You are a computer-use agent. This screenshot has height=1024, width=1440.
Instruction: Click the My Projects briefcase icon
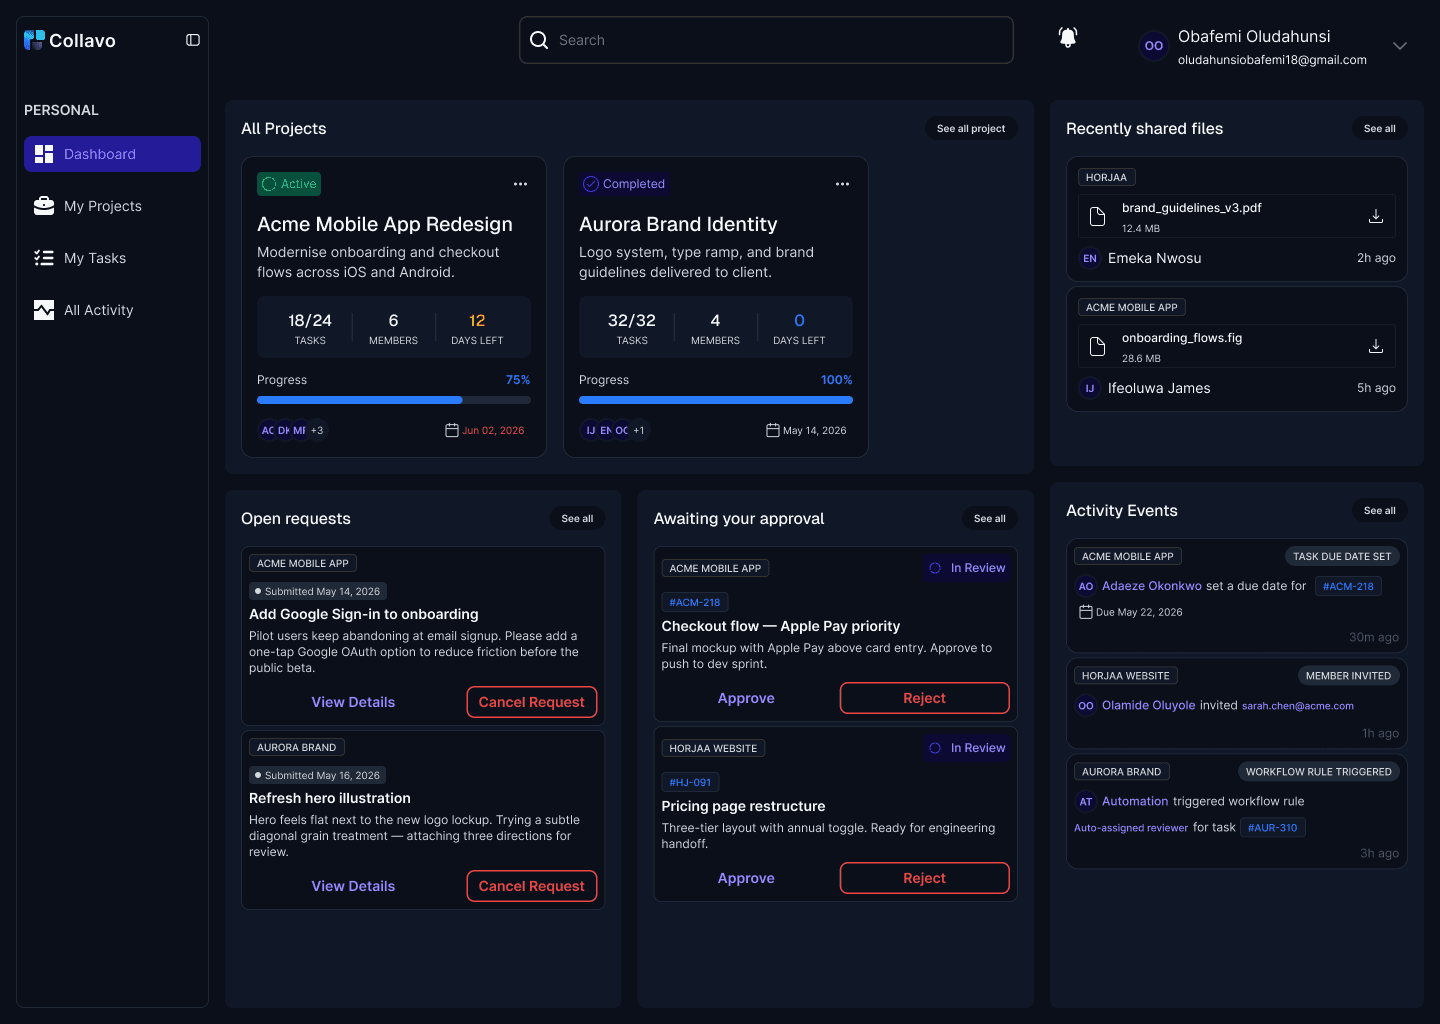[44, 206]
